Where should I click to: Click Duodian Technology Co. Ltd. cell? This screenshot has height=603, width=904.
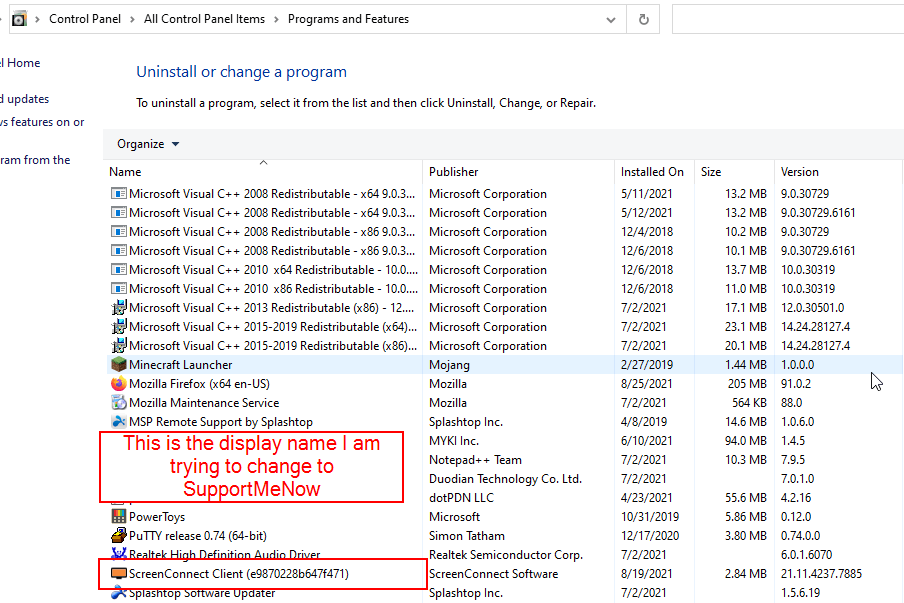(x=505, y=478)
